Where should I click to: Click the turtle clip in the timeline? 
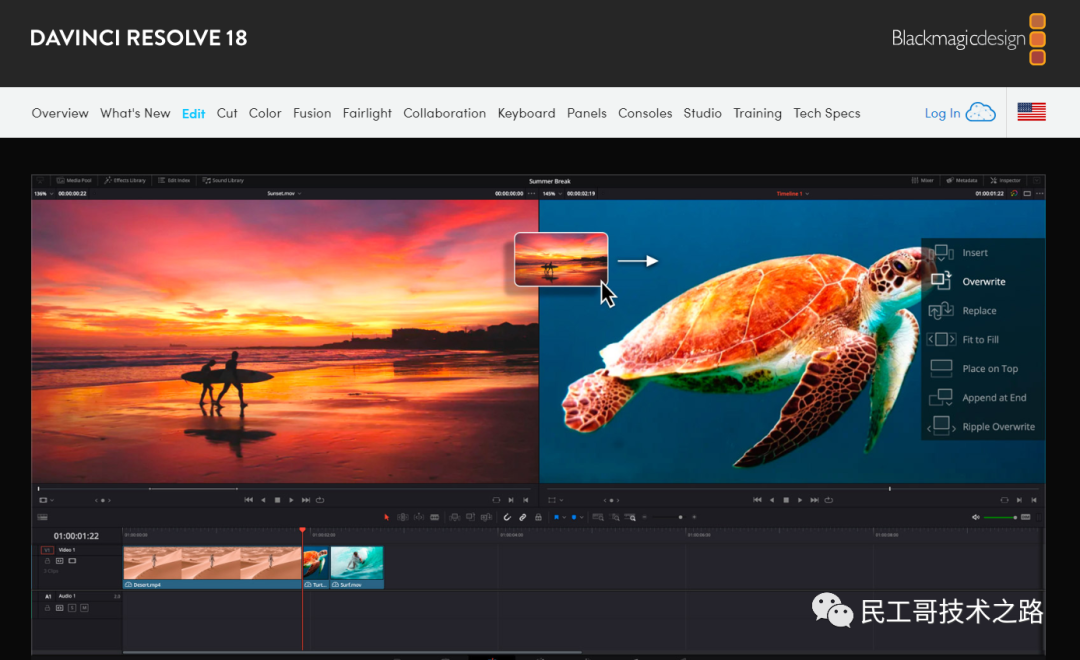click(315, 568)
